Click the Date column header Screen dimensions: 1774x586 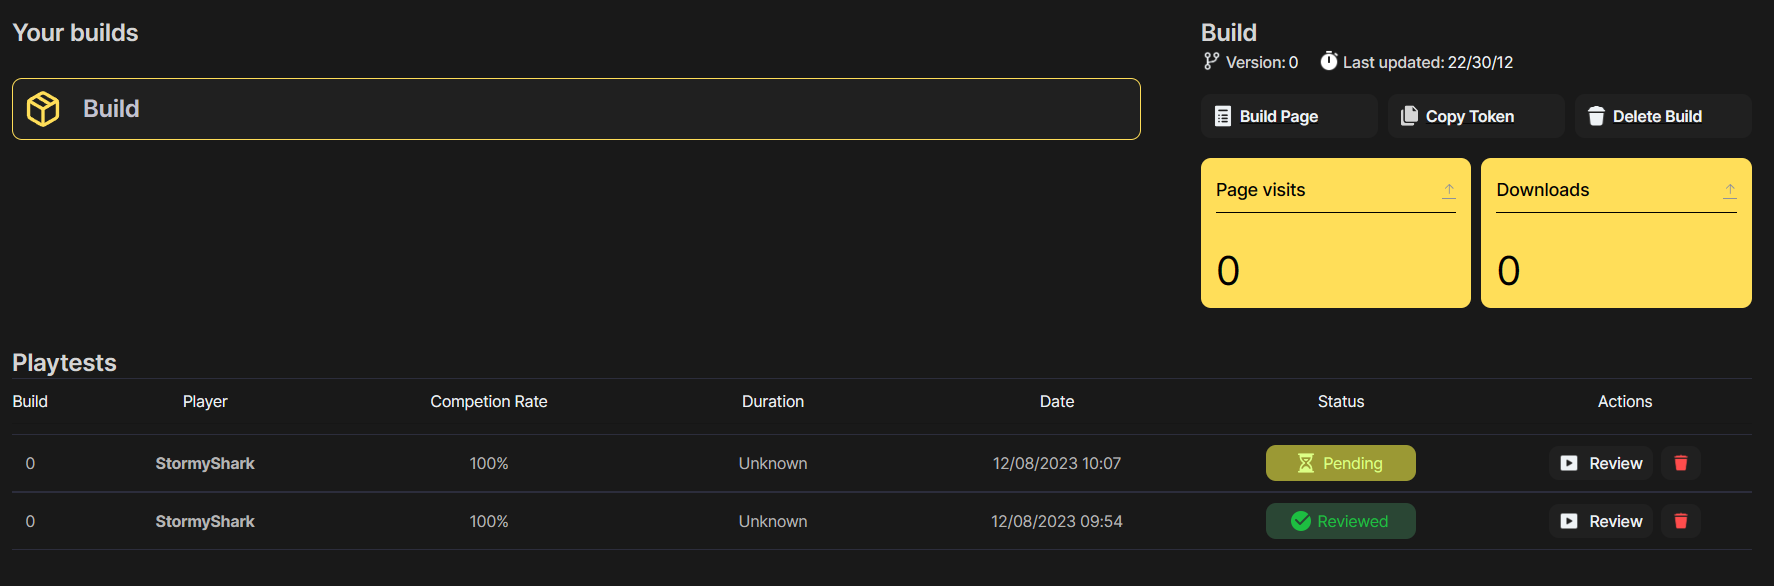coord(1056,401)
